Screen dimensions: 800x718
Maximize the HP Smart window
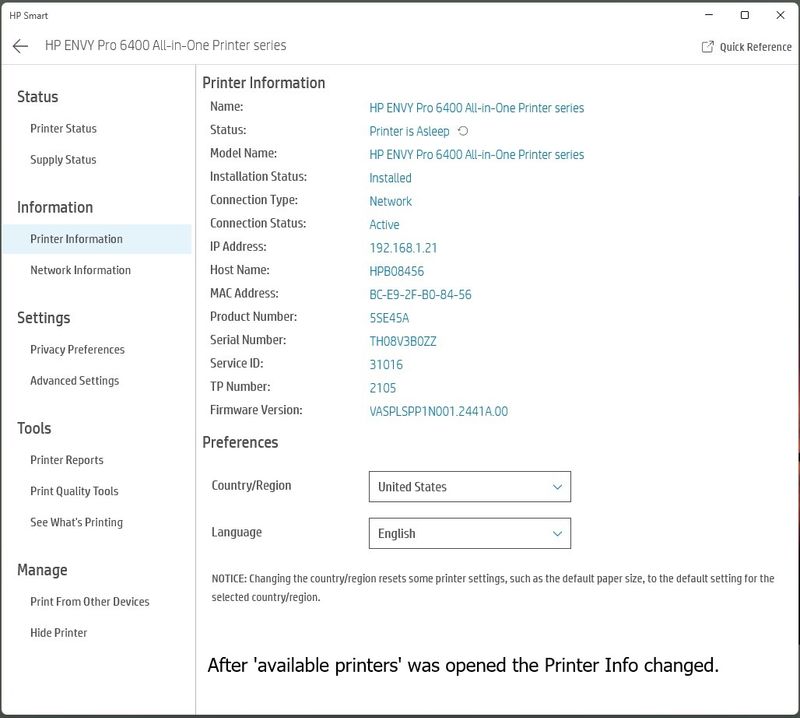[744, 15]
